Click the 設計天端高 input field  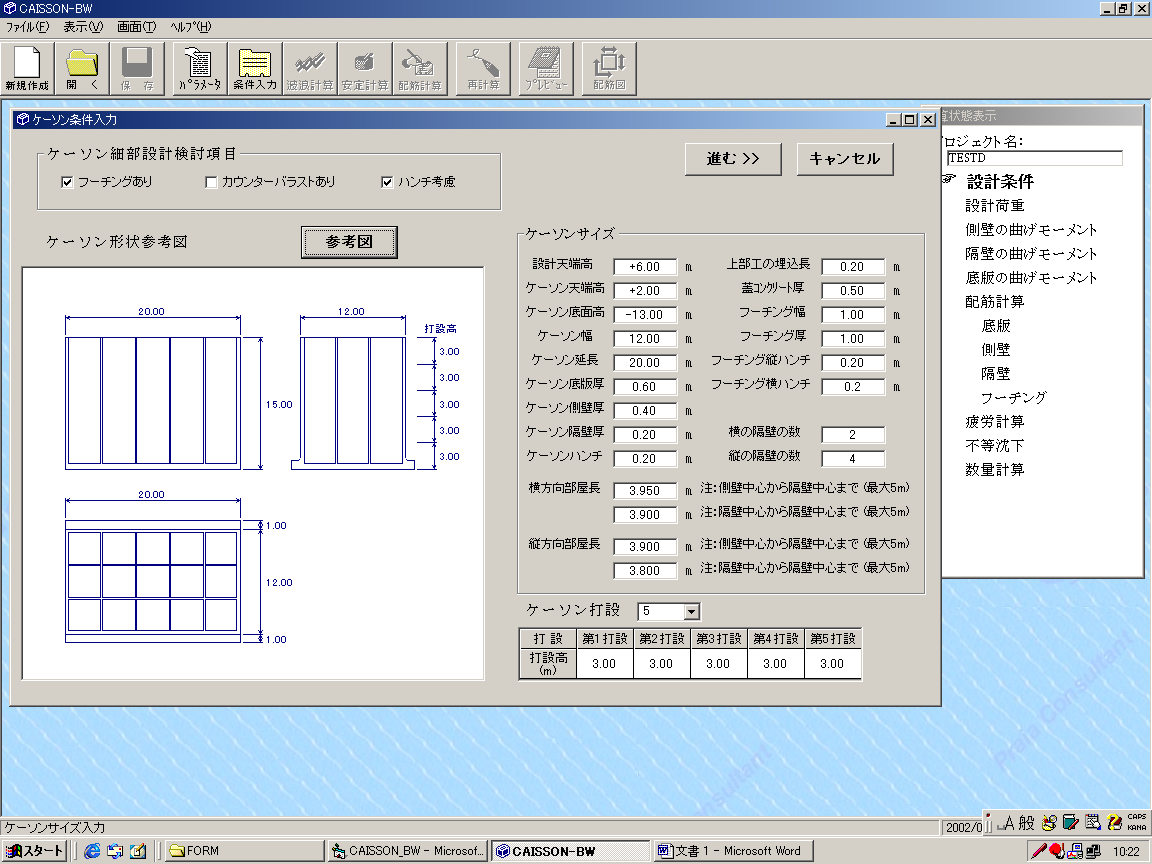644,267
